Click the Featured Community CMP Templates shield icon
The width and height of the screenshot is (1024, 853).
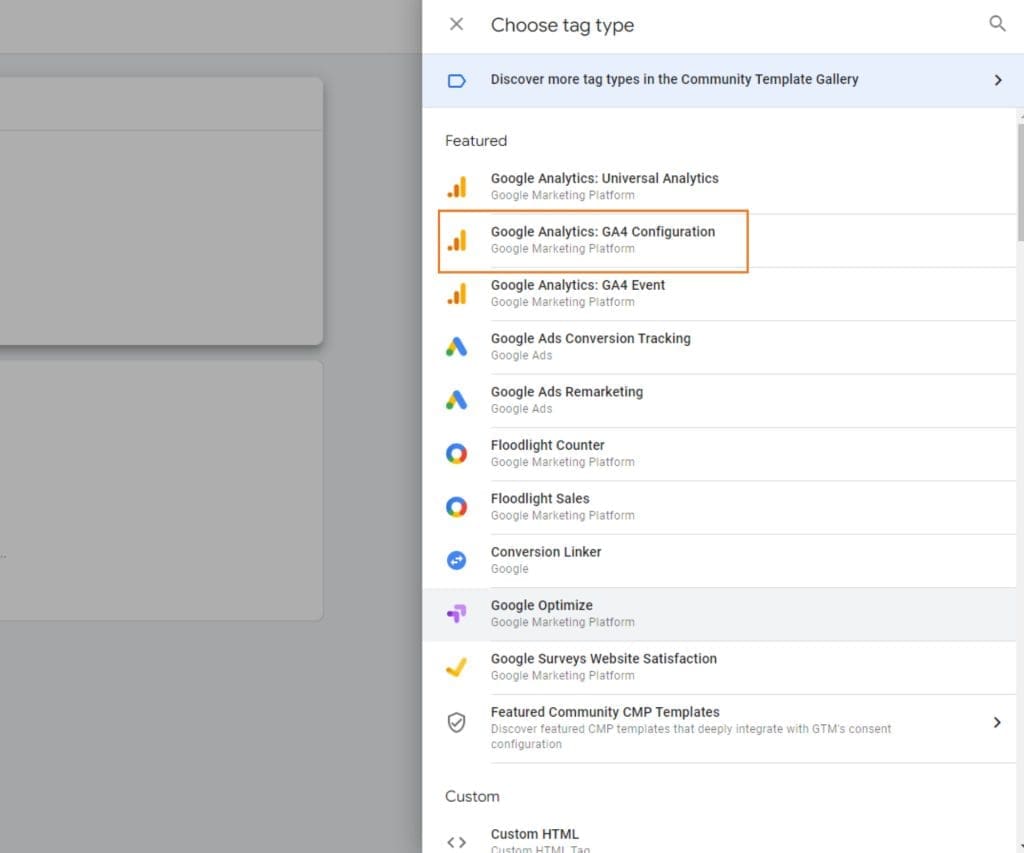click(x=457, y=722)
